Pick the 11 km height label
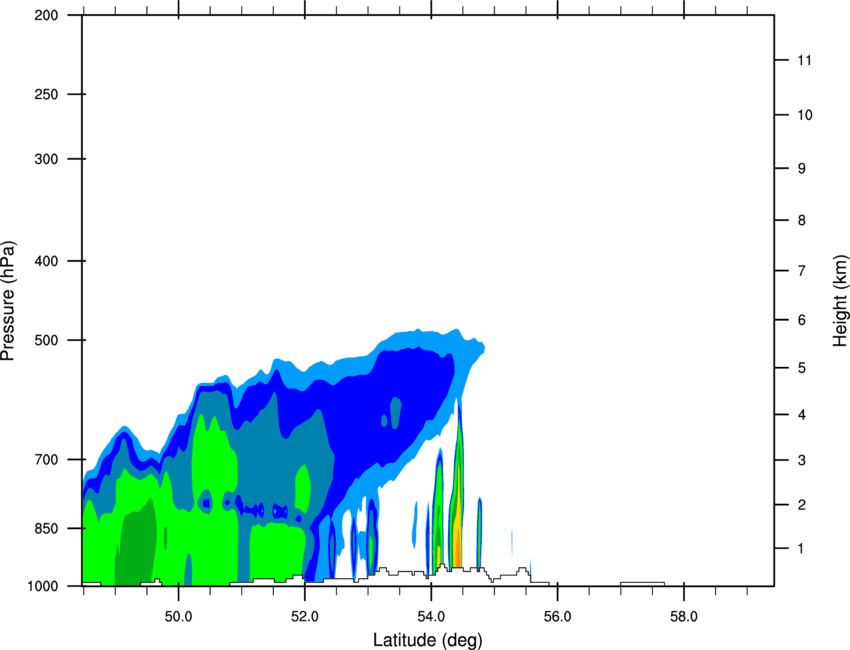The image size is (850, 650). (804, 60)
